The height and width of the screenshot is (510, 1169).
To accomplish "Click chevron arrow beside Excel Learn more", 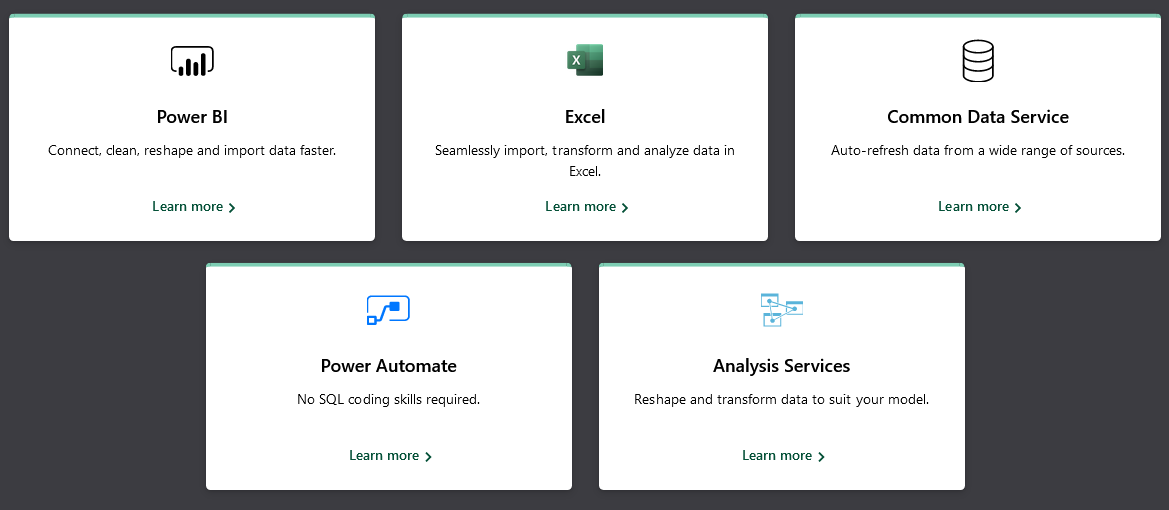I will (x=625, y=208).
